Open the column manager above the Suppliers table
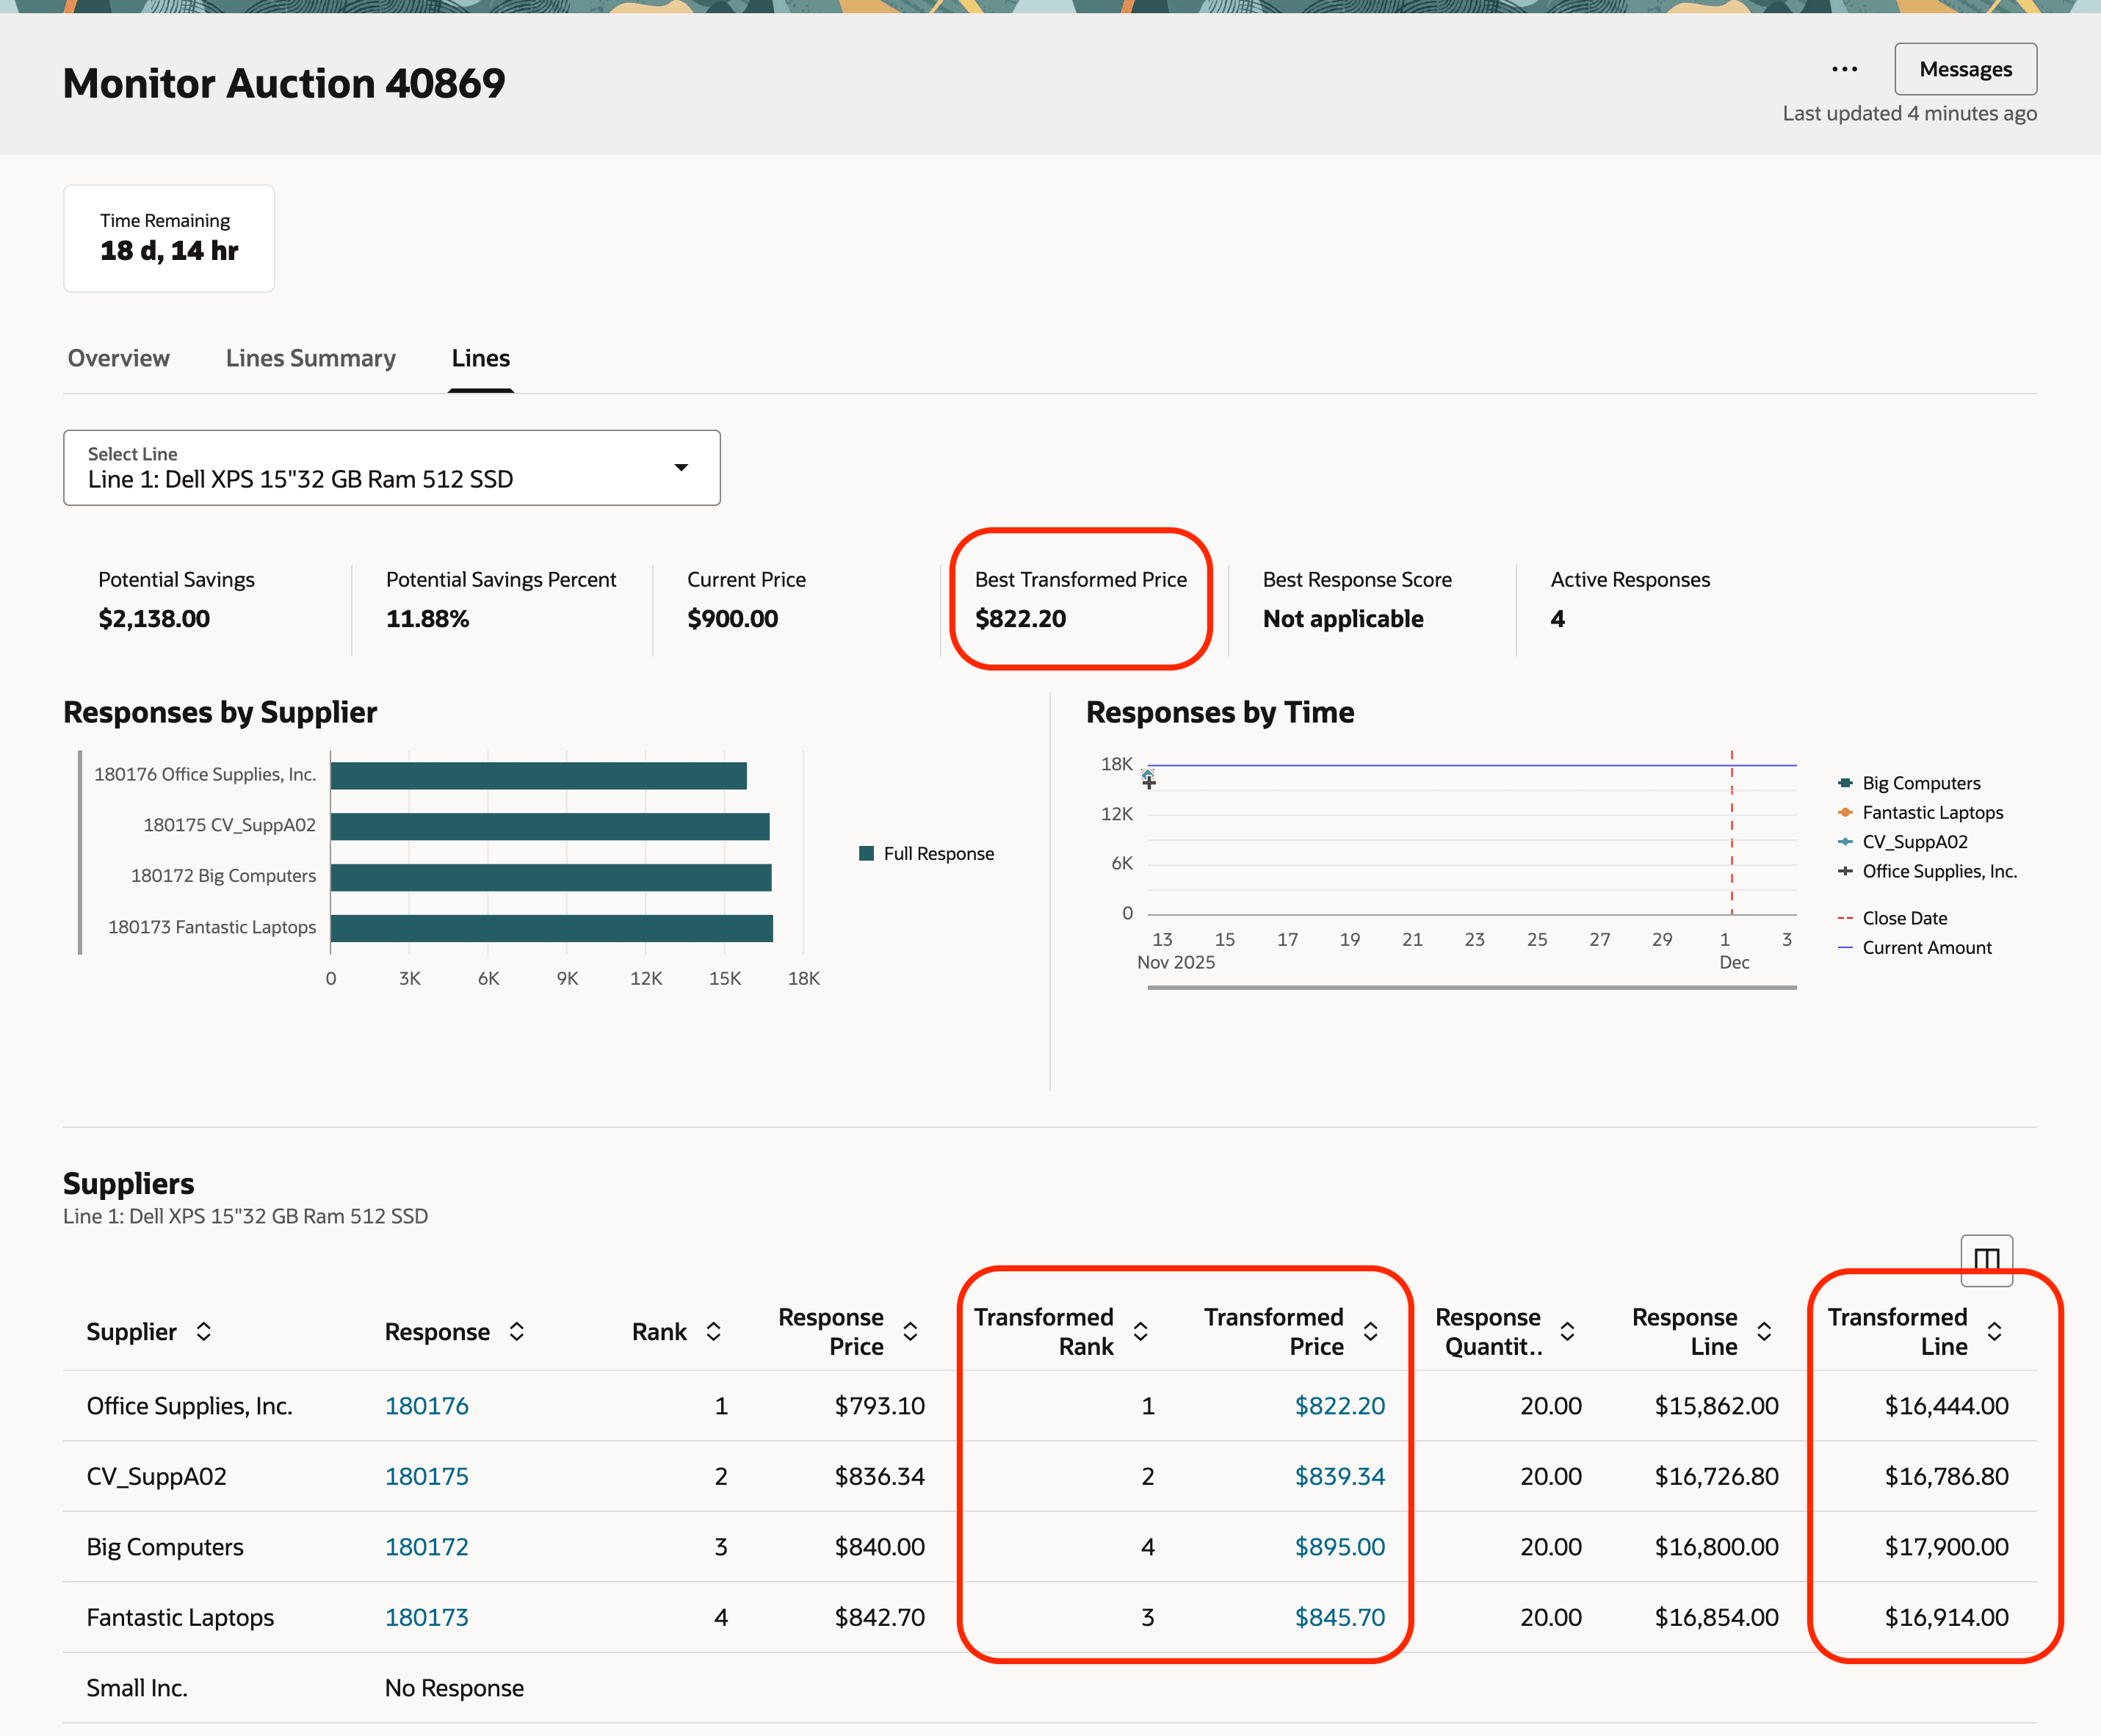Screen dimensions: 2101x1736 coord(1986,1261)
